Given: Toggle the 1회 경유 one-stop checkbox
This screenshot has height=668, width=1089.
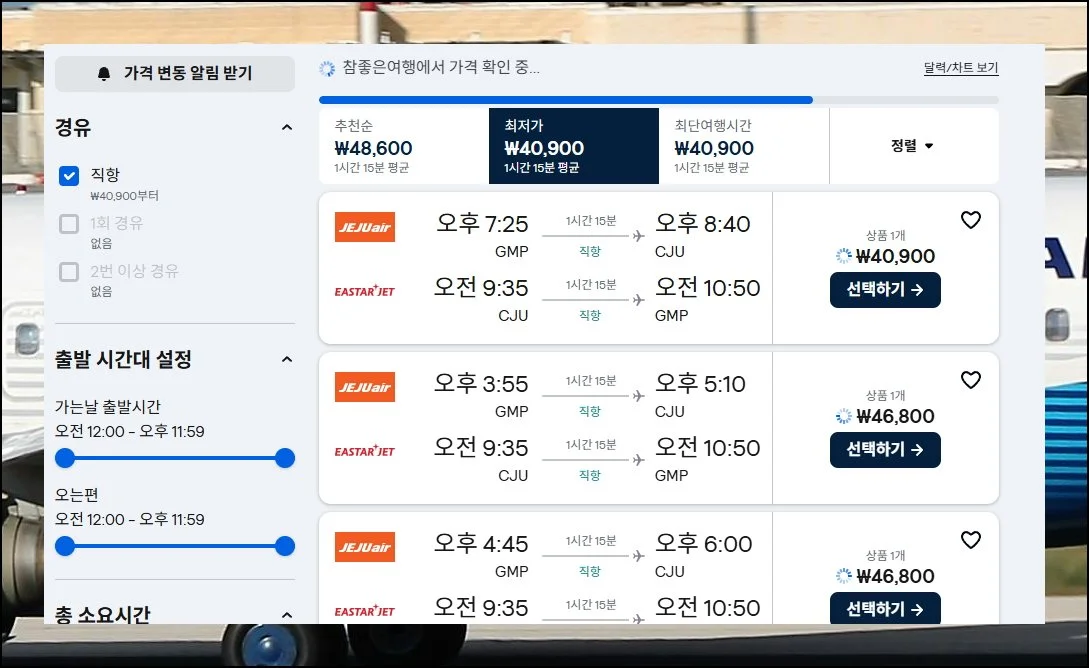Looking at the screenshot, I should point(69,224).
